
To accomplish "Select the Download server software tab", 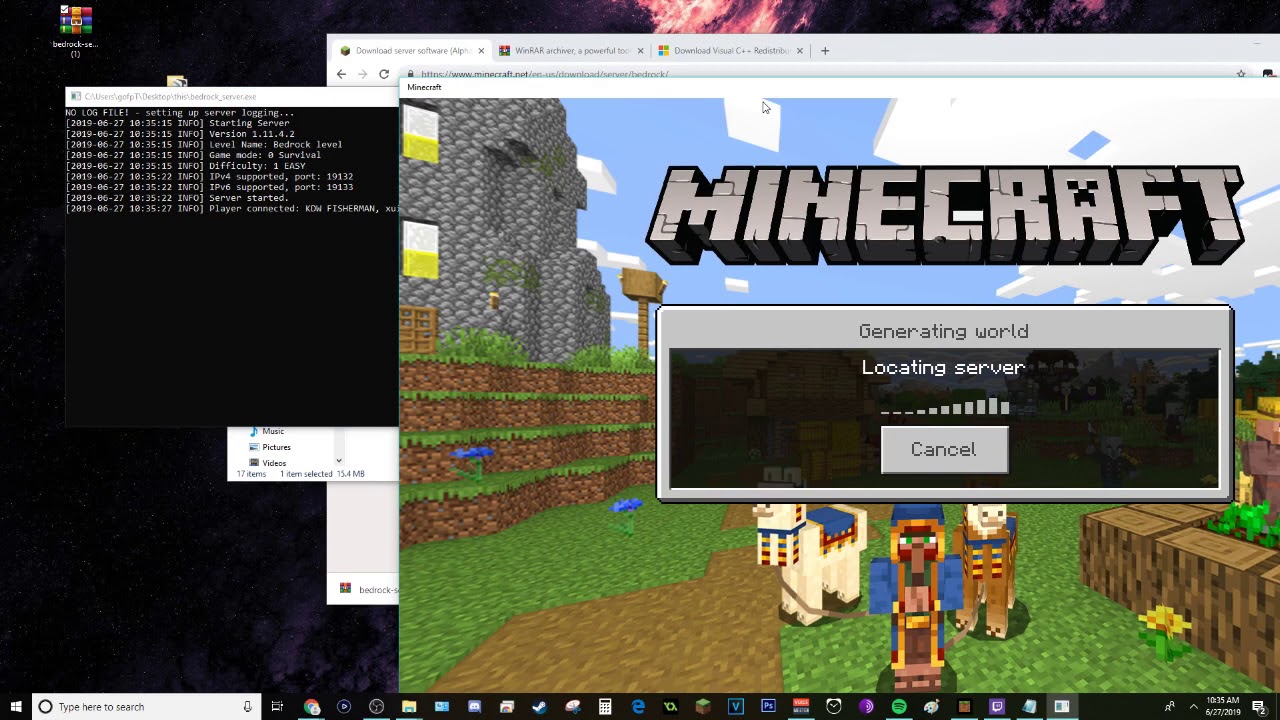I will [412, 50].
